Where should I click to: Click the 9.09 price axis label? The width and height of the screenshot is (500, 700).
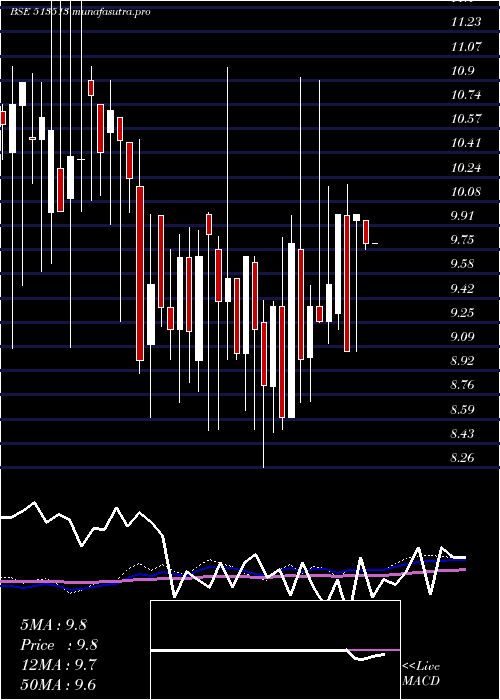click(x=462, y=337)
